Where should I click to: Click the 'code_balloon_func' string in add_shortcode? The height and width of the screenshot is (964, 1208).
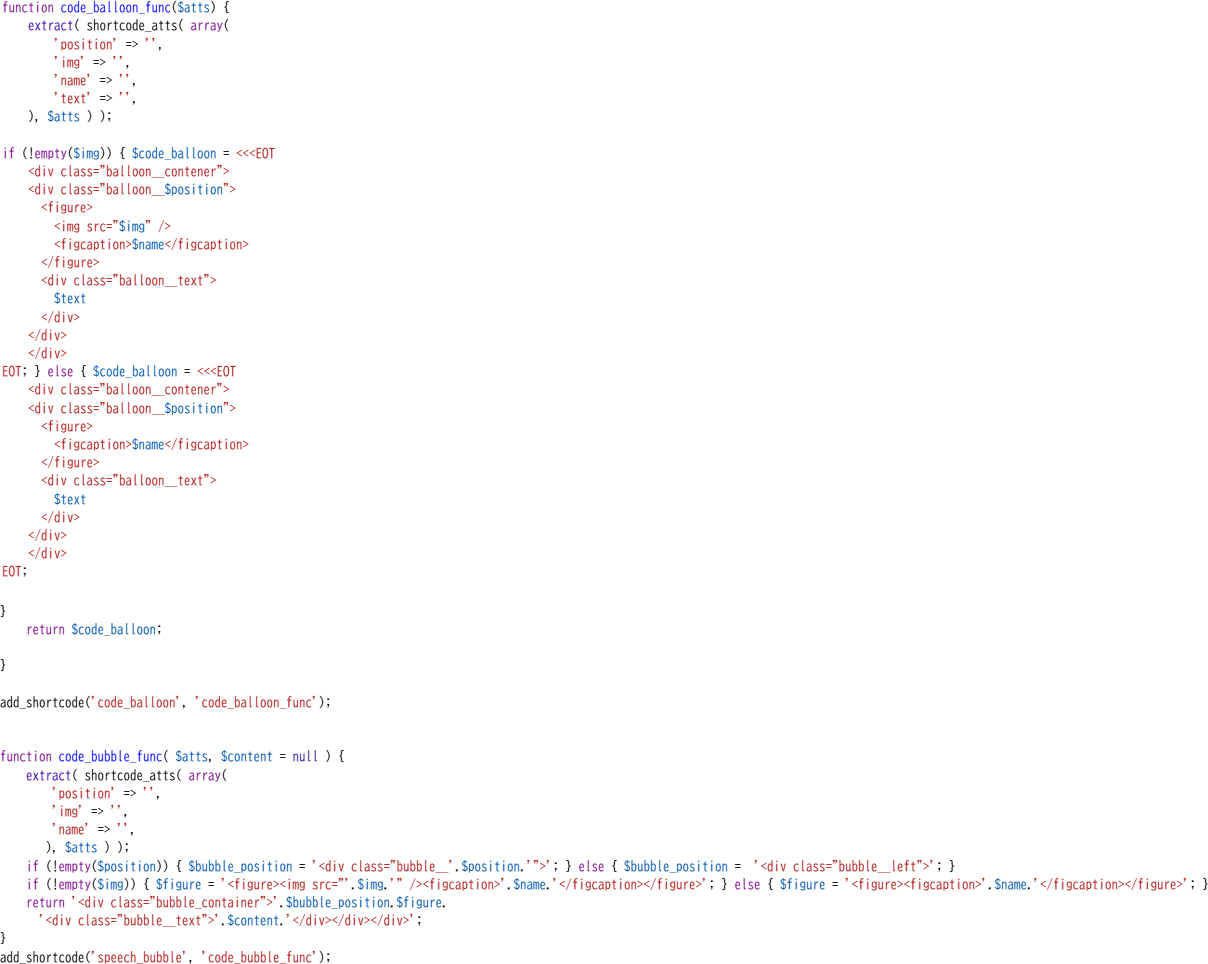tap(257, 703)
